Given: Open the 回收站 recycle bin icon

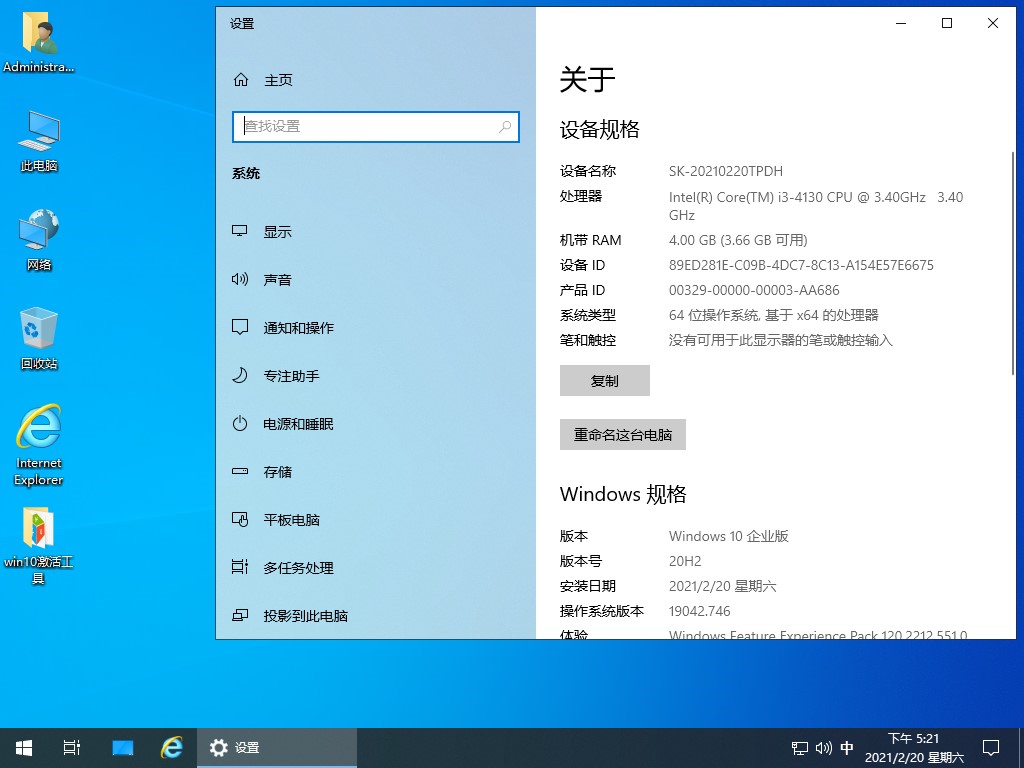Looking at the screenshot, I should [39, 338].
